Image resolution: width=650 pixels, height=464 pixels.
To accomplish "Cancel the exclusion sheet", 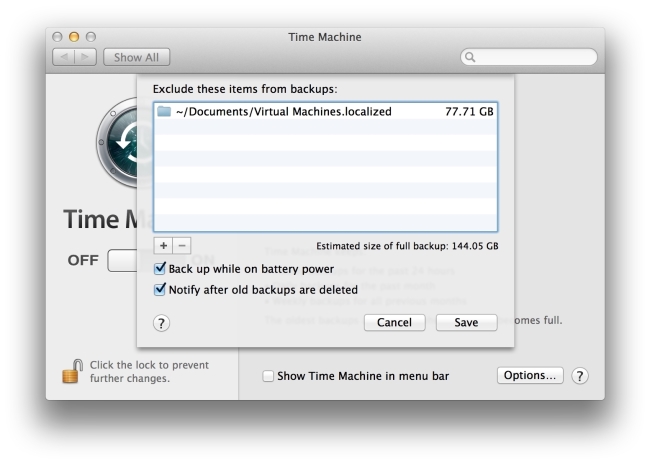I will click(394, 322).
